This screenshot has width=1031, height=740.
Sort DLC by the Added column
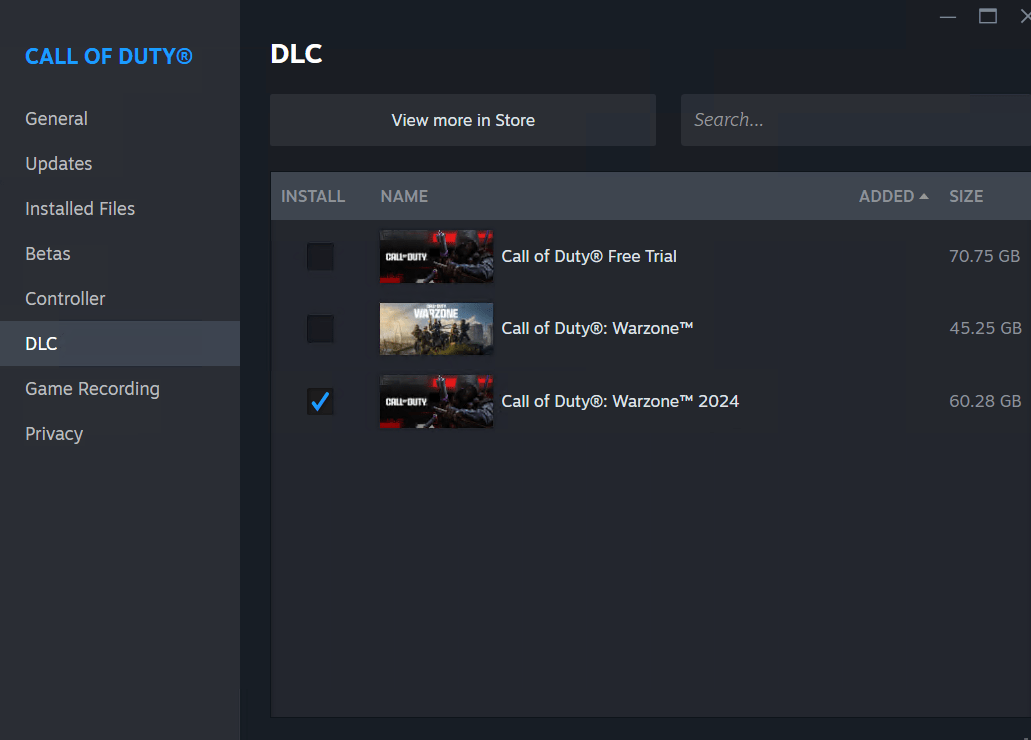tap(886, 196)
